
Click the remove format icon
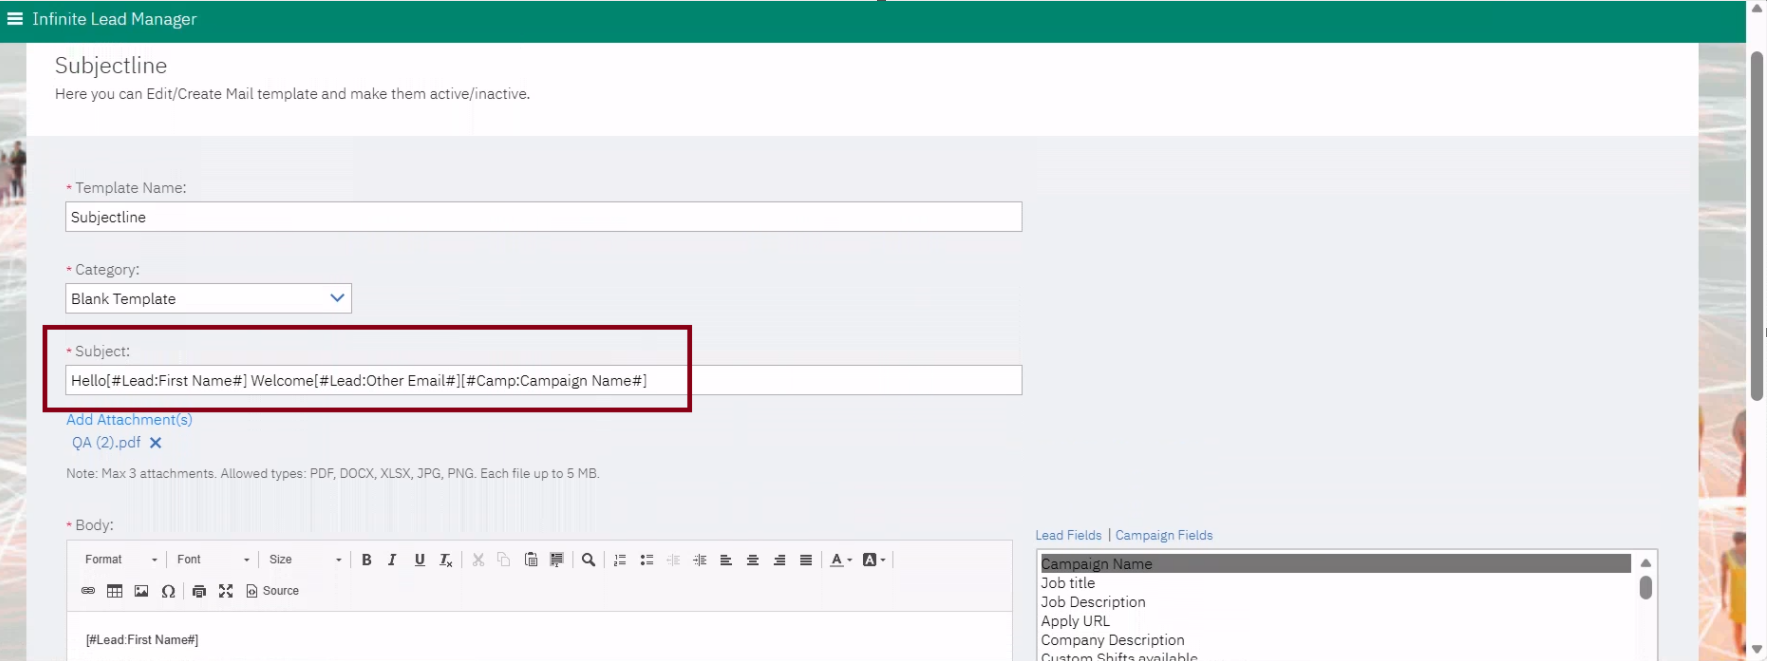446,560
